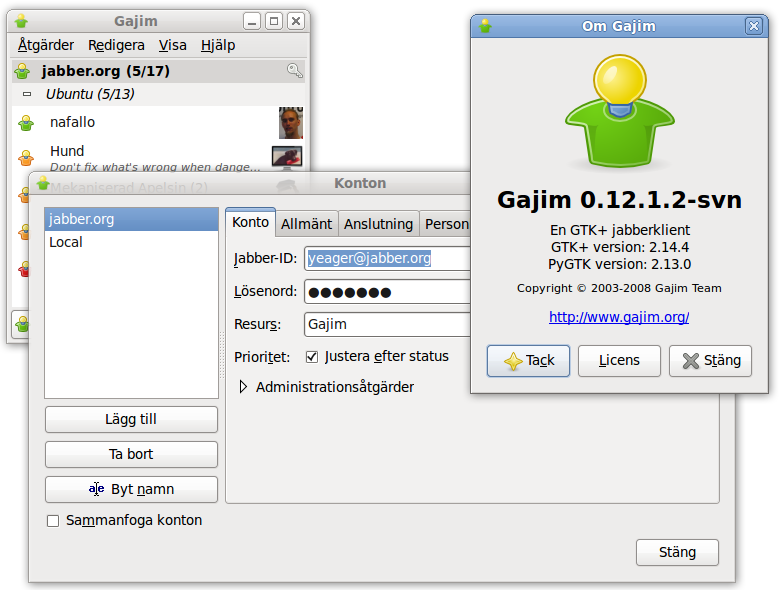Click the Om Gajim titlebar app icon
The image size is (780, 590).
tap(485, 26)
